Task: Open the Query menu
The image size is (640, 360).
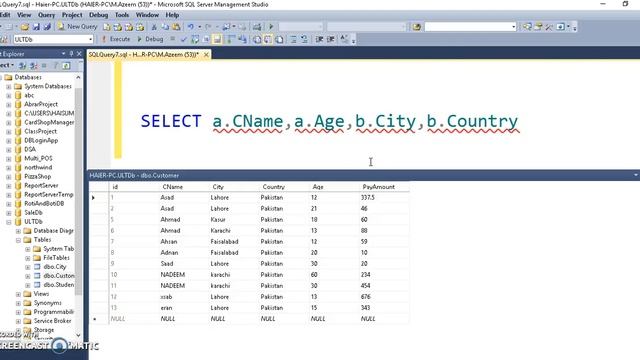Action: (46, 15)
